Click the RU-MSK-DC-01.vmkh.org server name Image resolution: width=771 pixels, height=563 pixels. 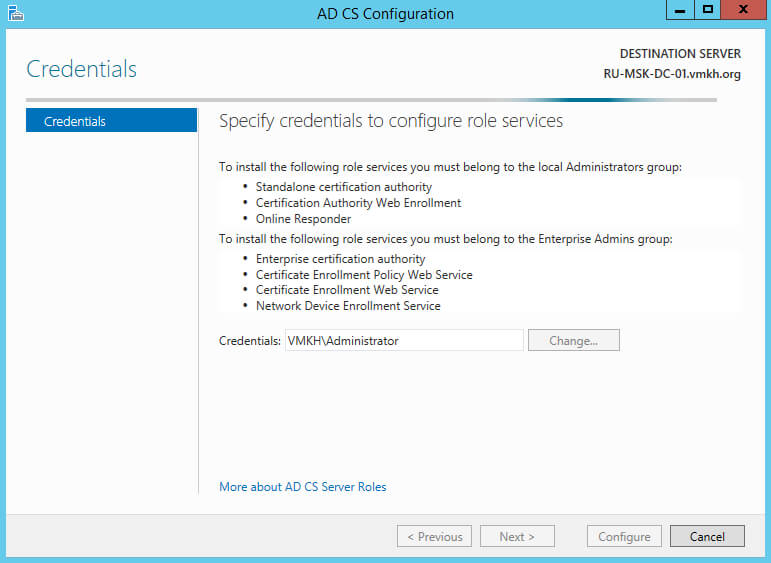(x=672, y=74)
